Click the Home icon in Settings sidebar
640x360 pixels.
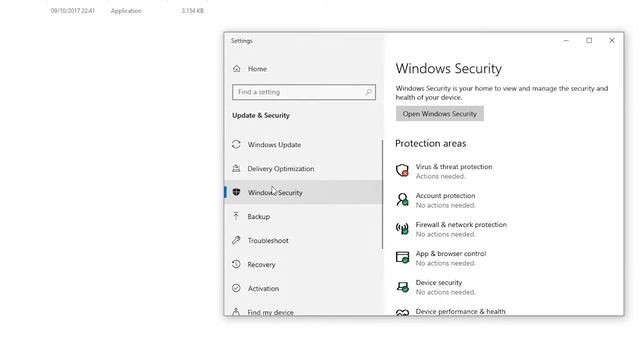[x=236, y=69]
